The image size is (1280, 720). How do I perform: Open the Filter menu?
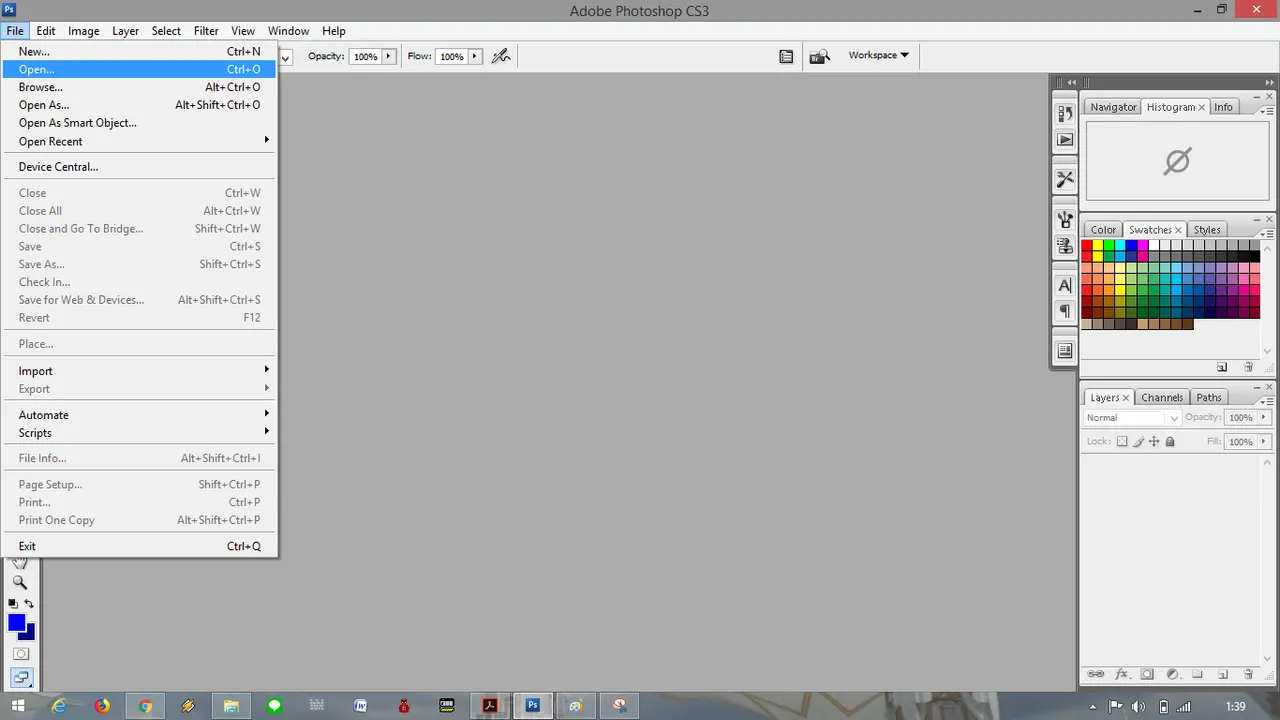coord(206,31)
